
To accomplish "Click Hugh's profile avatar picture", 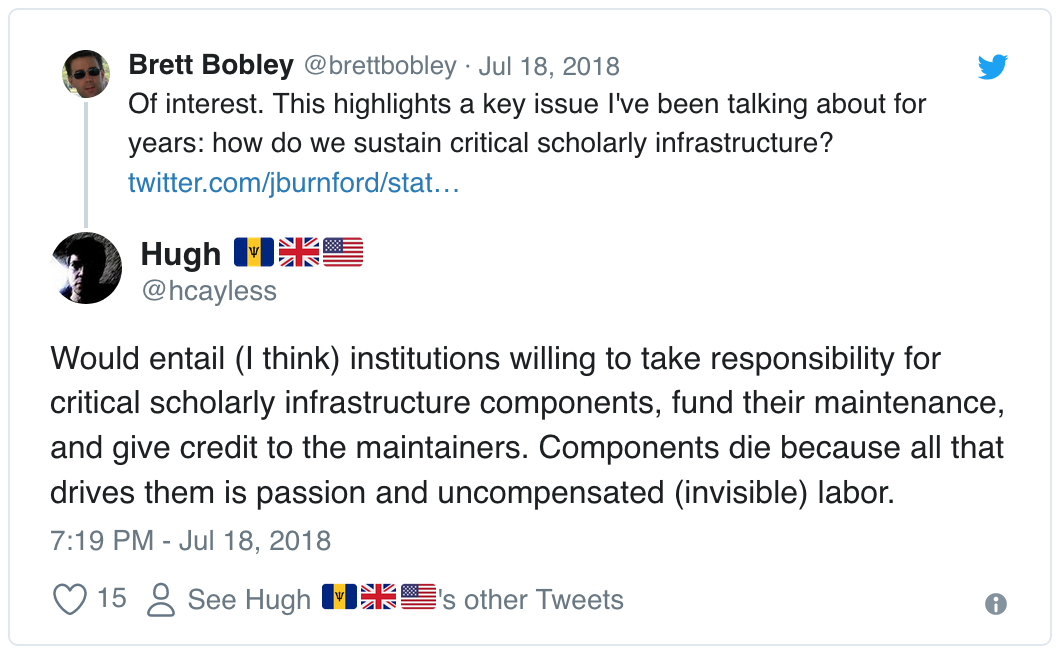I will [86, 268].
